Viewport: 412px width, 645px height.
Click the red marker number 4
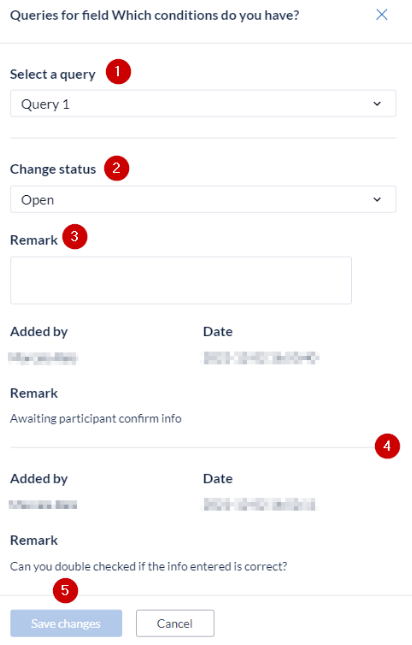(x=387, y=446)
